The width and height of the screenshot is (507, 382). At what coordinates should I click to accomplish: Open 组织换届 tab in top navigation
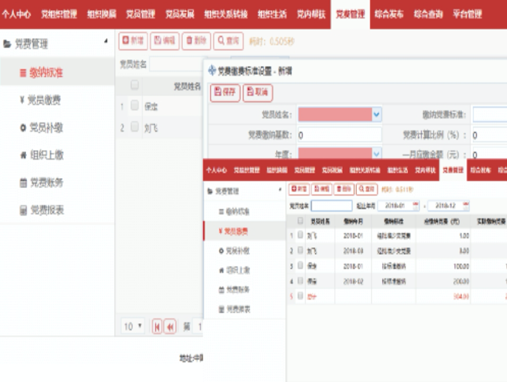tap(101, 14)
